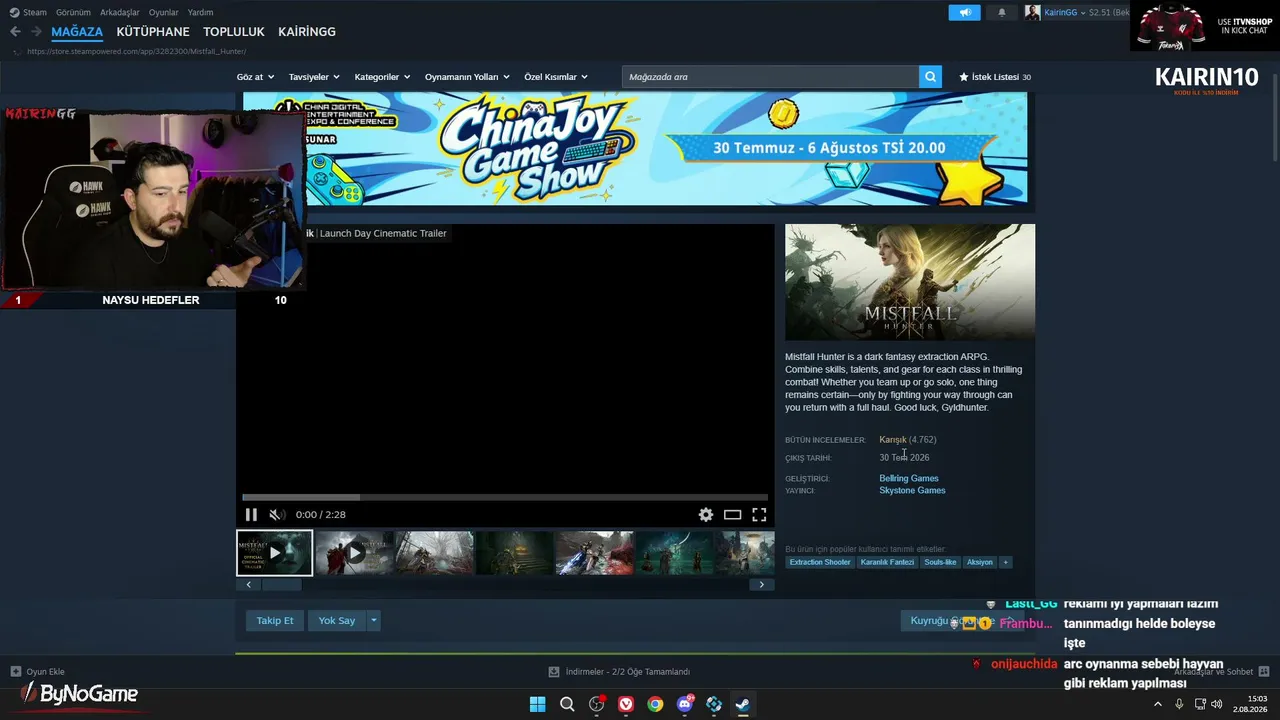This screenshot has width=1280, height=720.
Task: Click the store page URL text
Action: (136, 51)
